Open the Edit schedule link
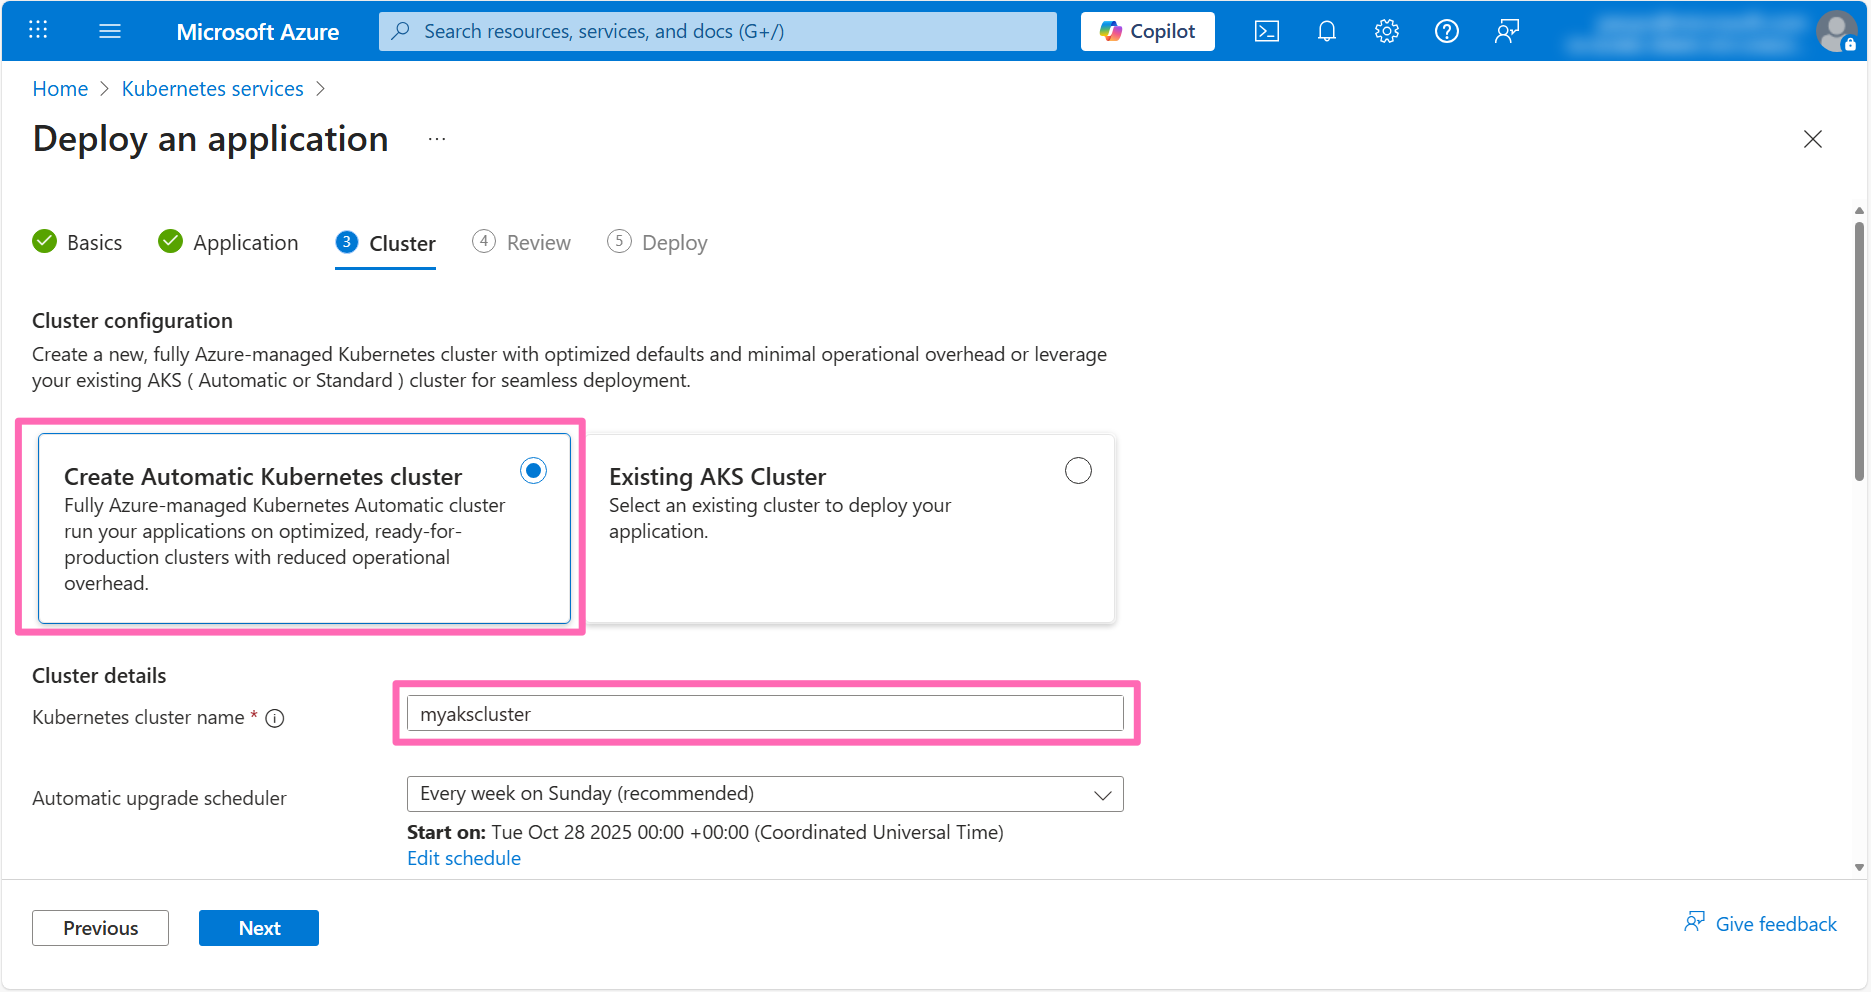1871x992 pixels. (x=463, y=858)
